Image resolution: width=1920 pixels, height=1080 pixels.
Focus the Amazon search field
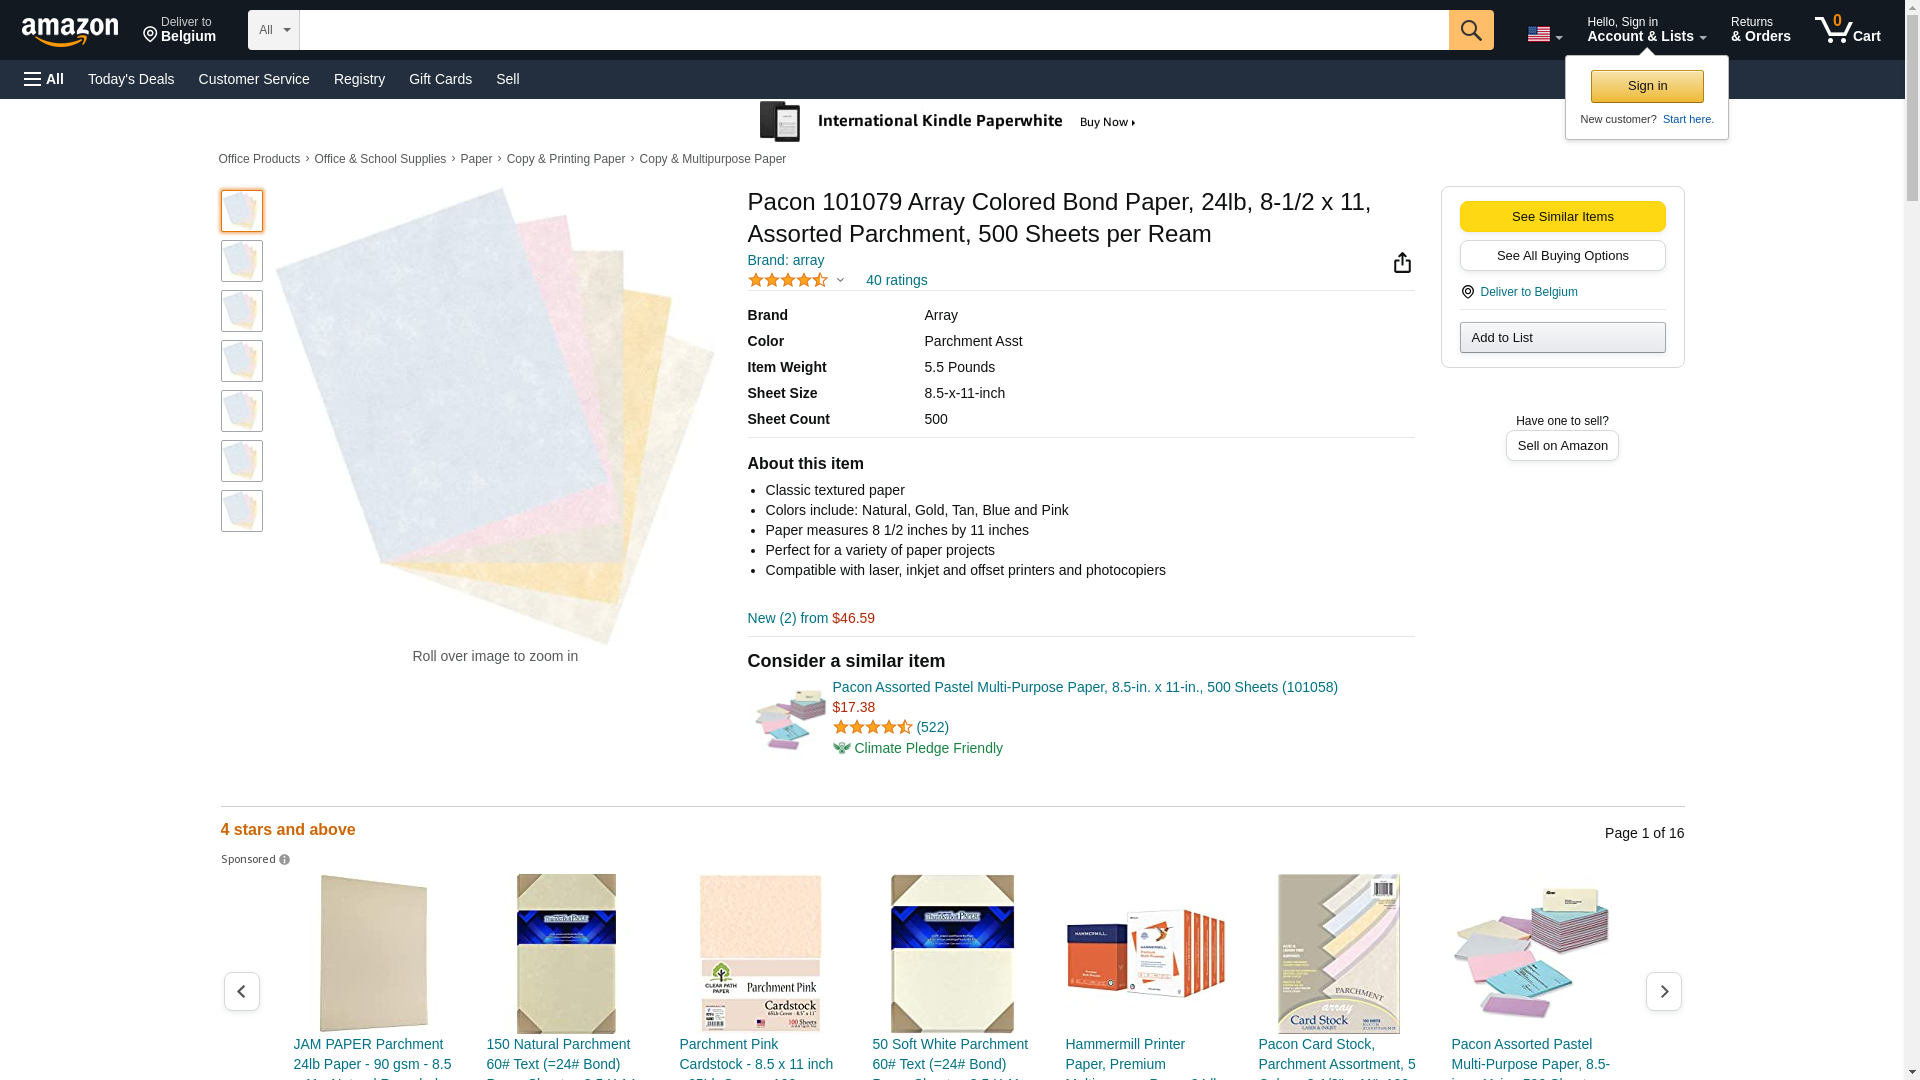point(873,30)
